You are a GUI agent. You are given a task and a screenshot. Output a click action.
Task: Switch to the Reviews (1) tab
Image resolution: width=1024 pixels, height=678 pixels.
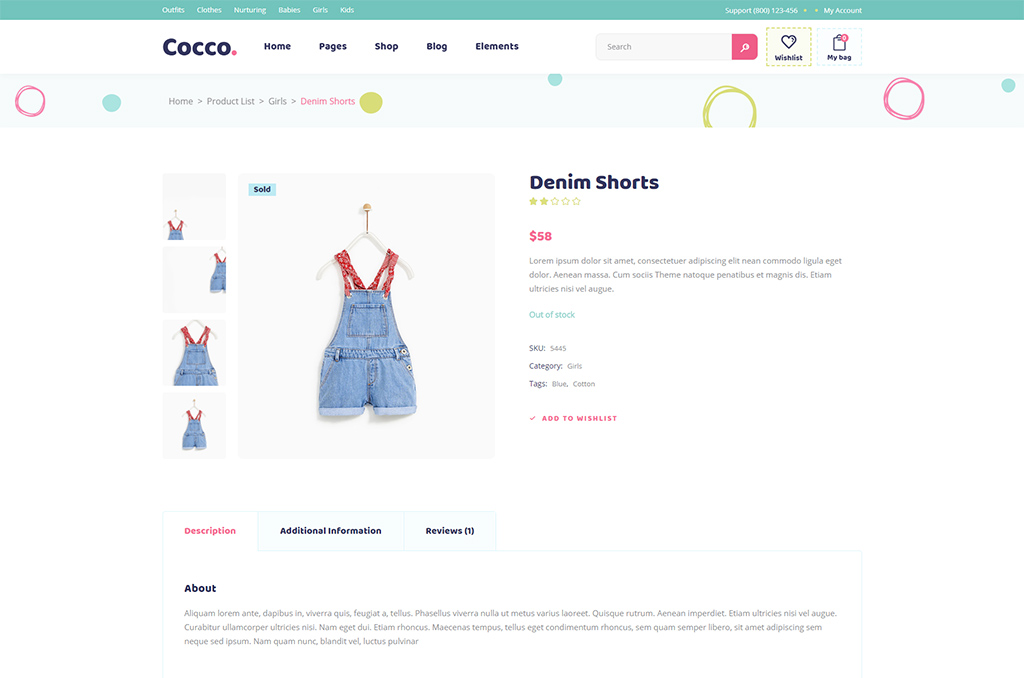tap(450, 531)
